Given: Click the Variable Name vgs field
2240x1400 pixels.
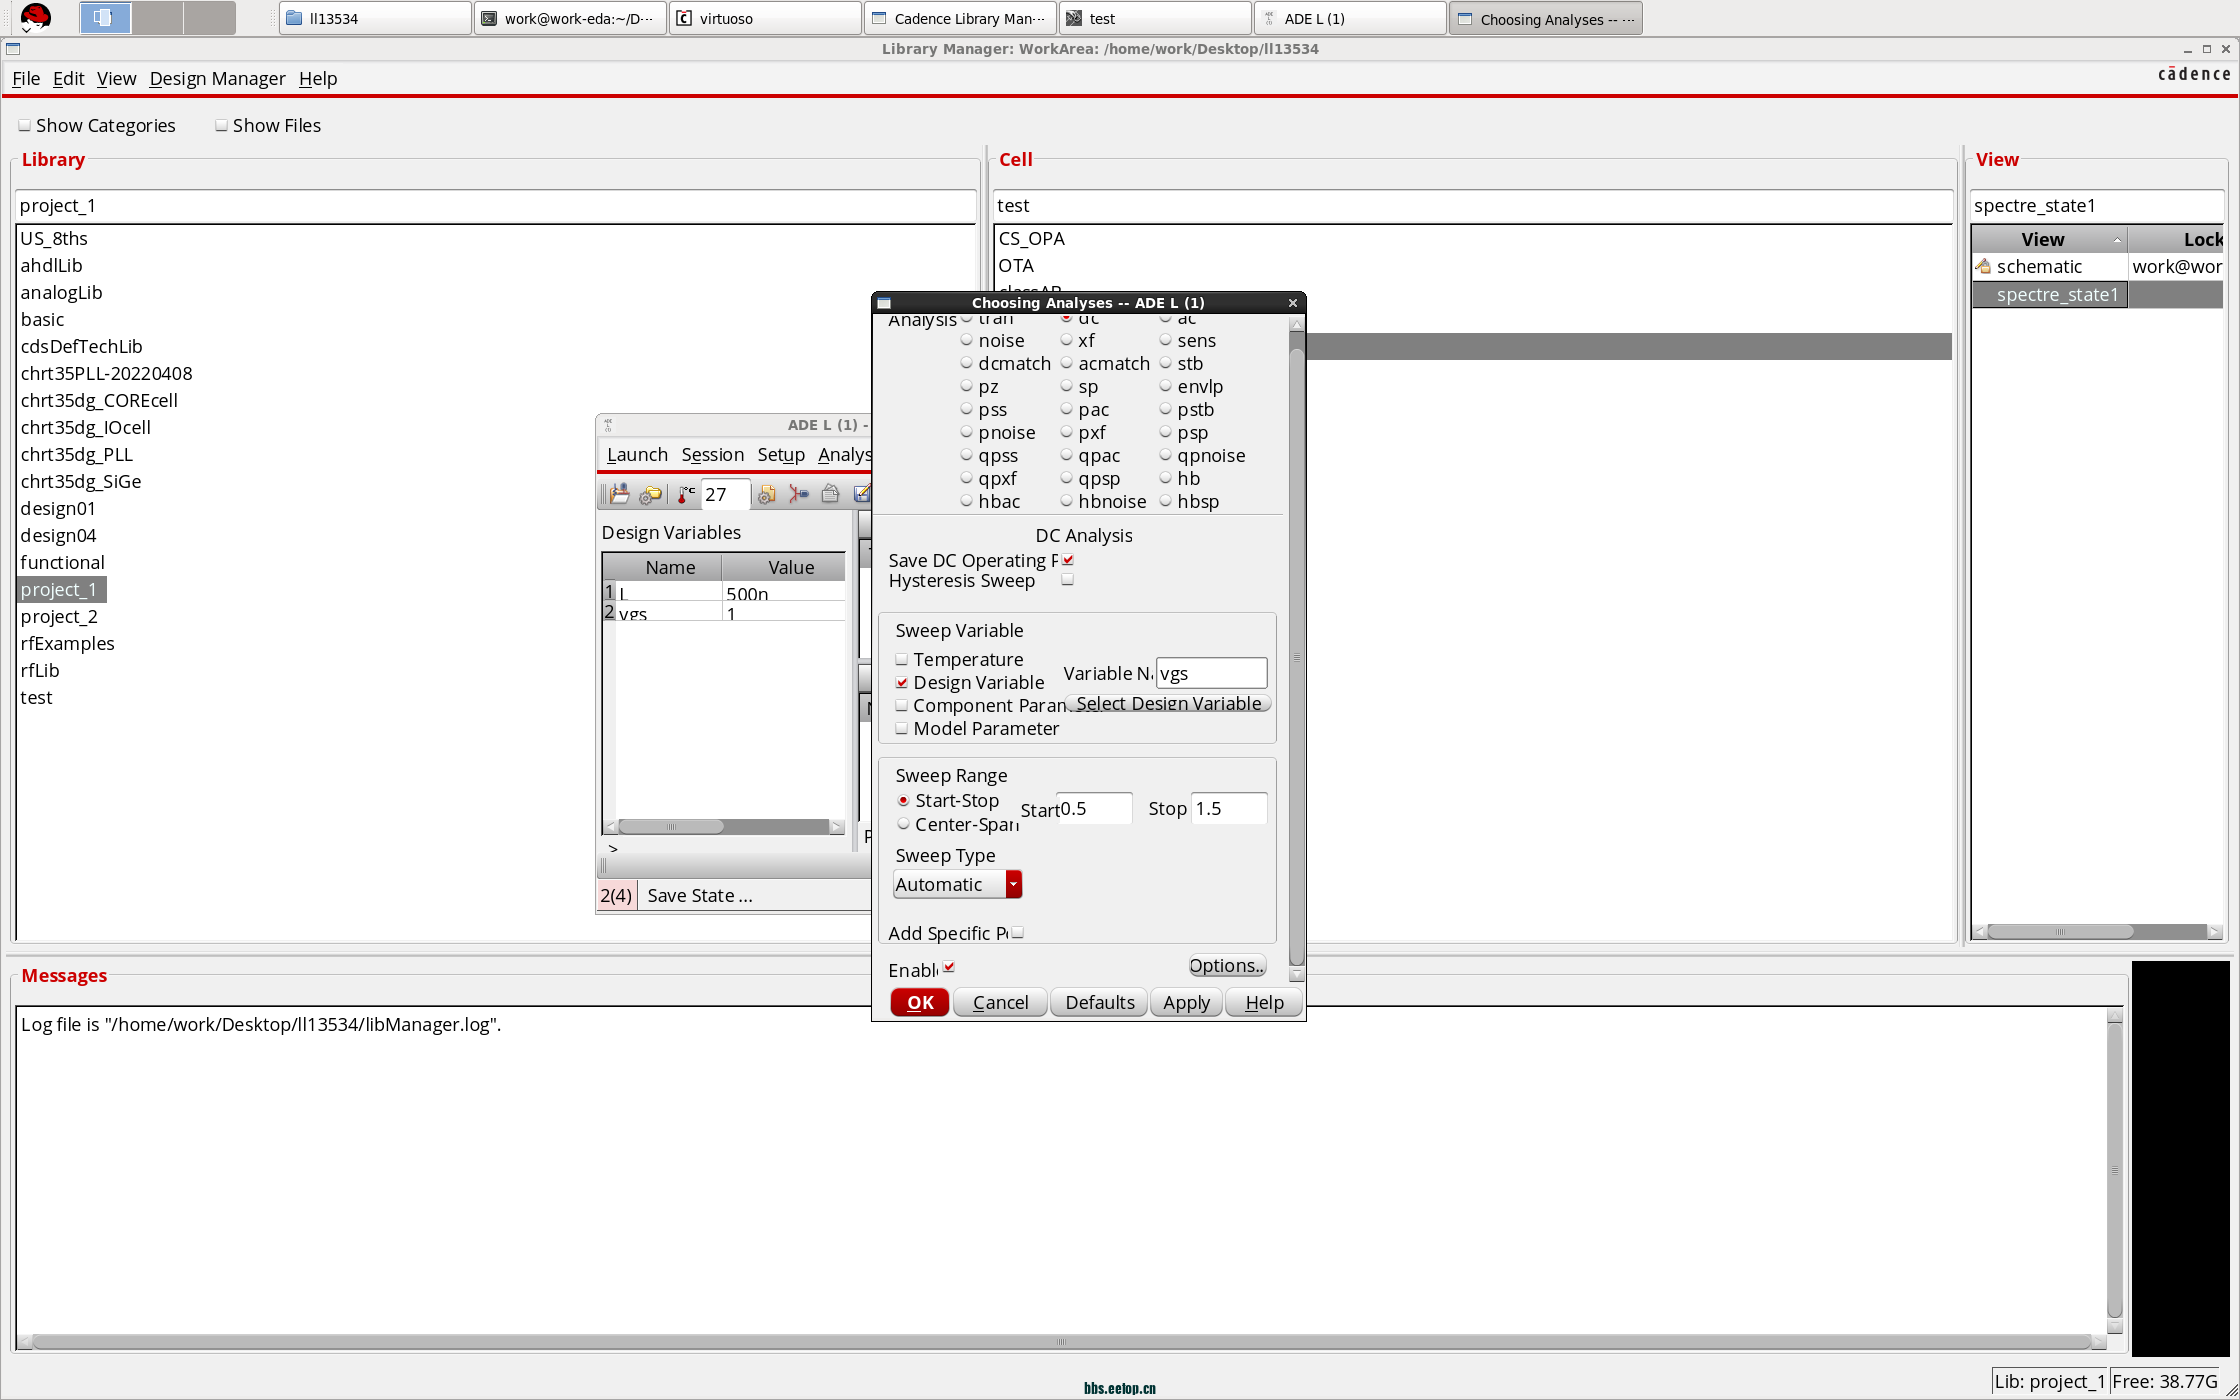Looking at the screenshot, I should 1211,673.
